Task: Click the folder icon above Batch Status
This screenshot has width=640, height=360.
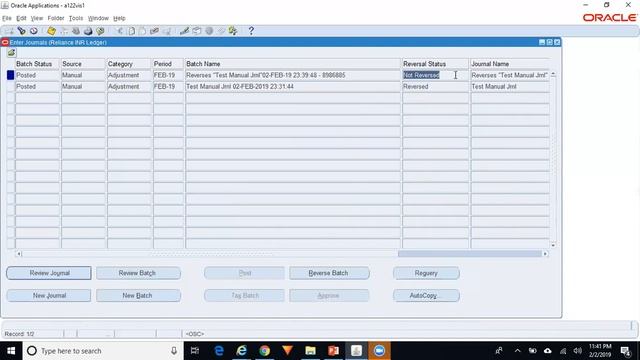Action: pos(11,53)
